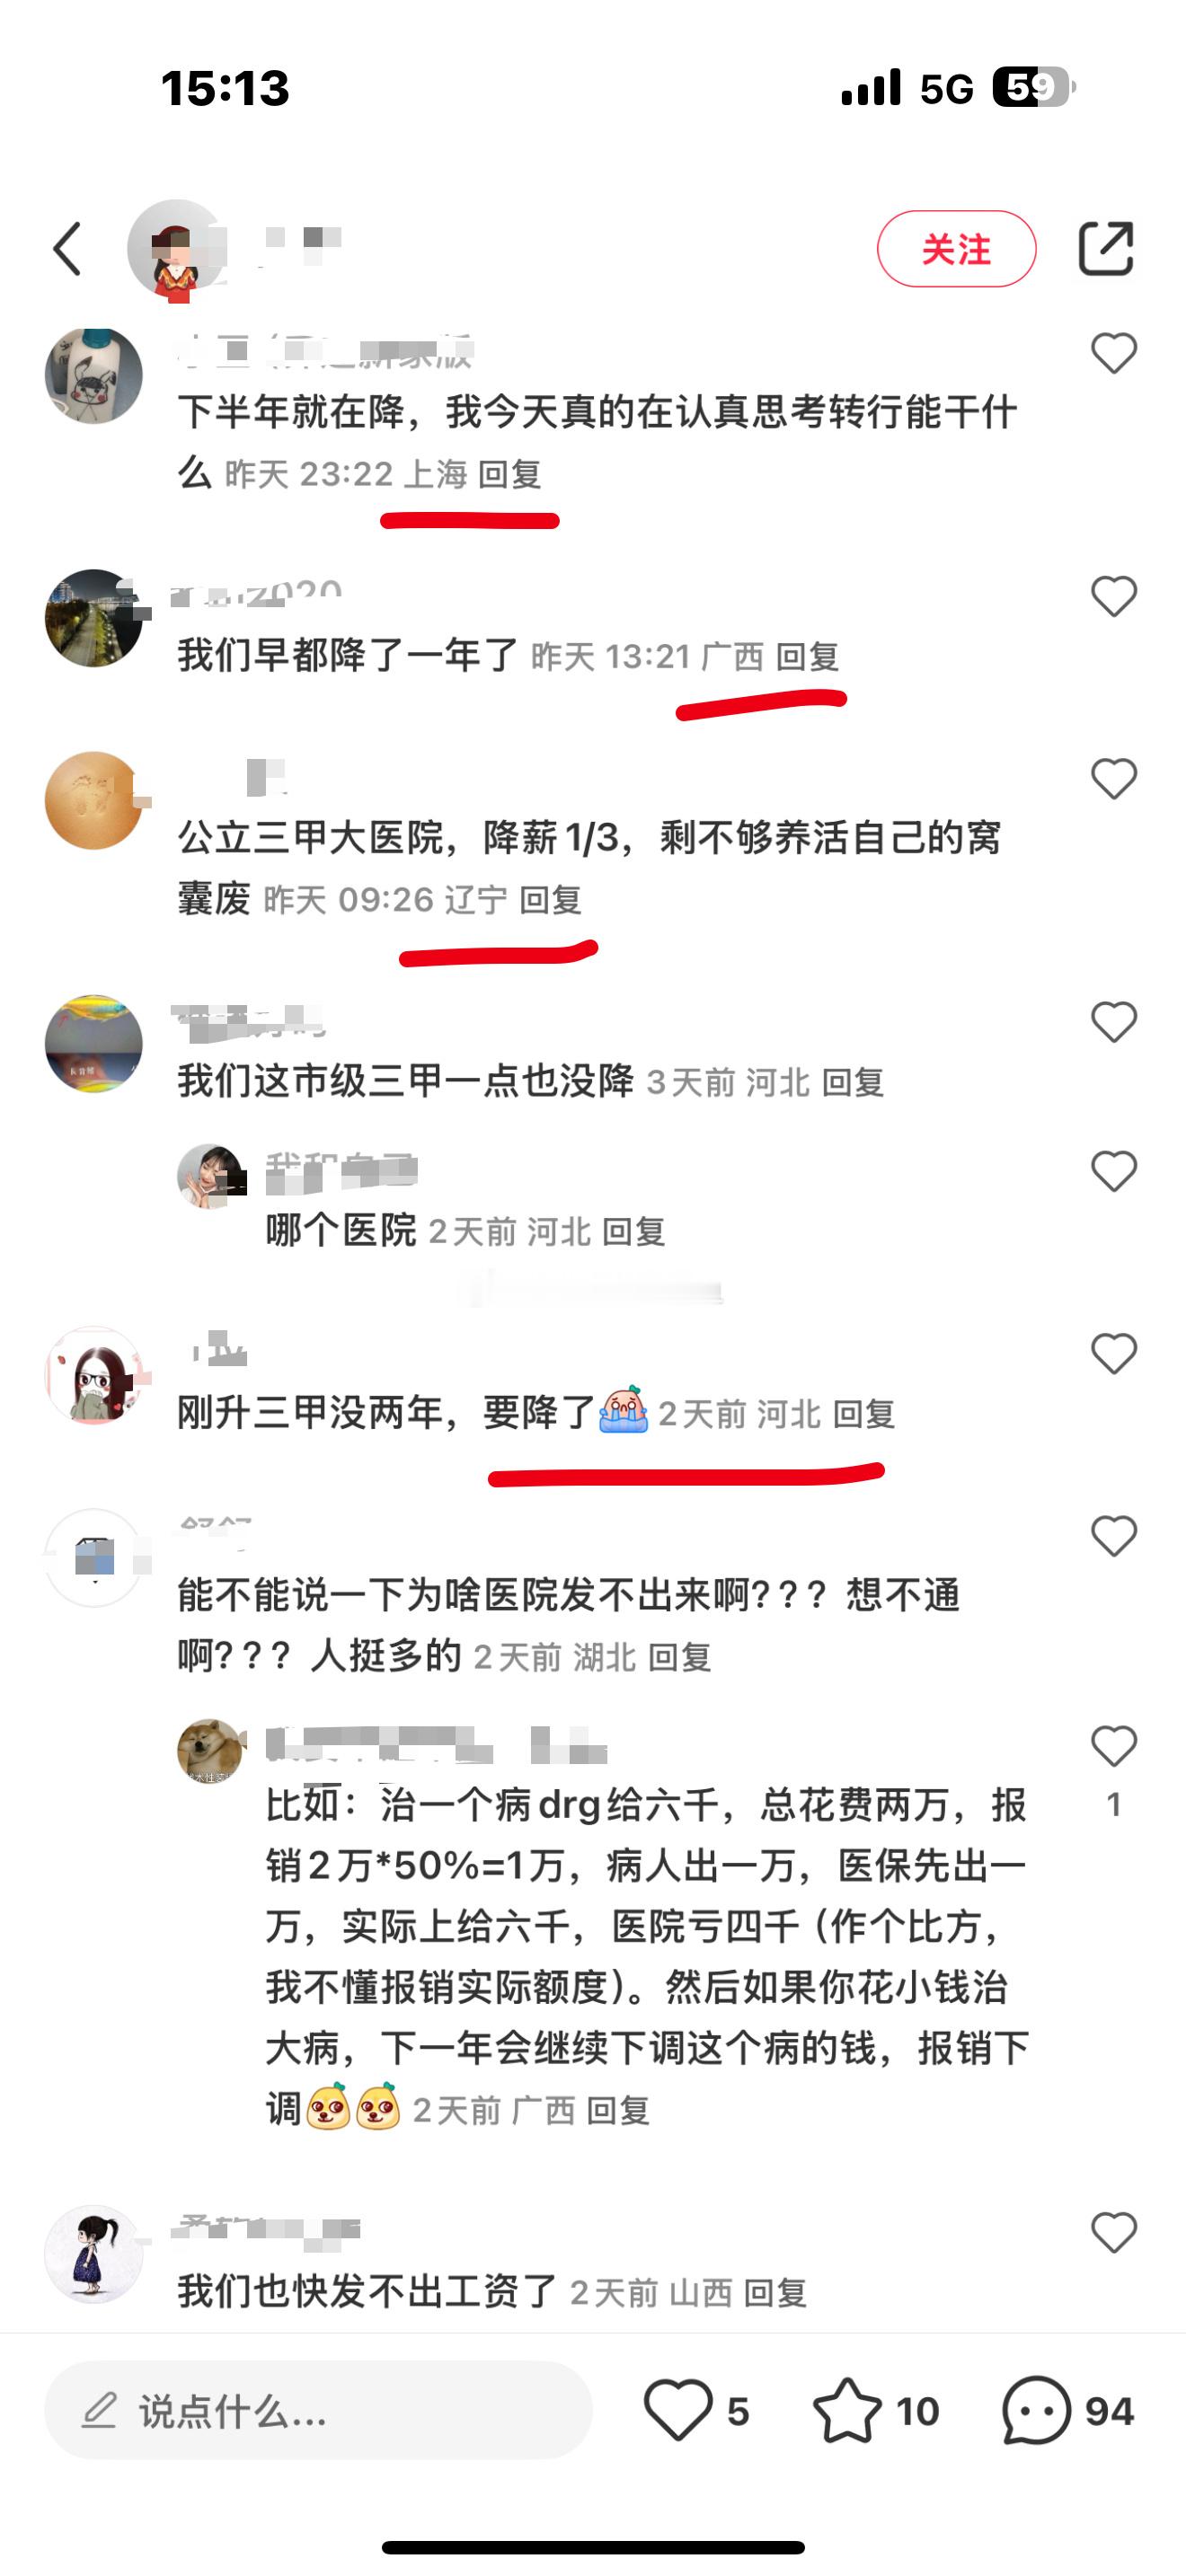
Task: Open avatar of the 河北 市级三甲 commenter
Action: tap(94, 1044)
